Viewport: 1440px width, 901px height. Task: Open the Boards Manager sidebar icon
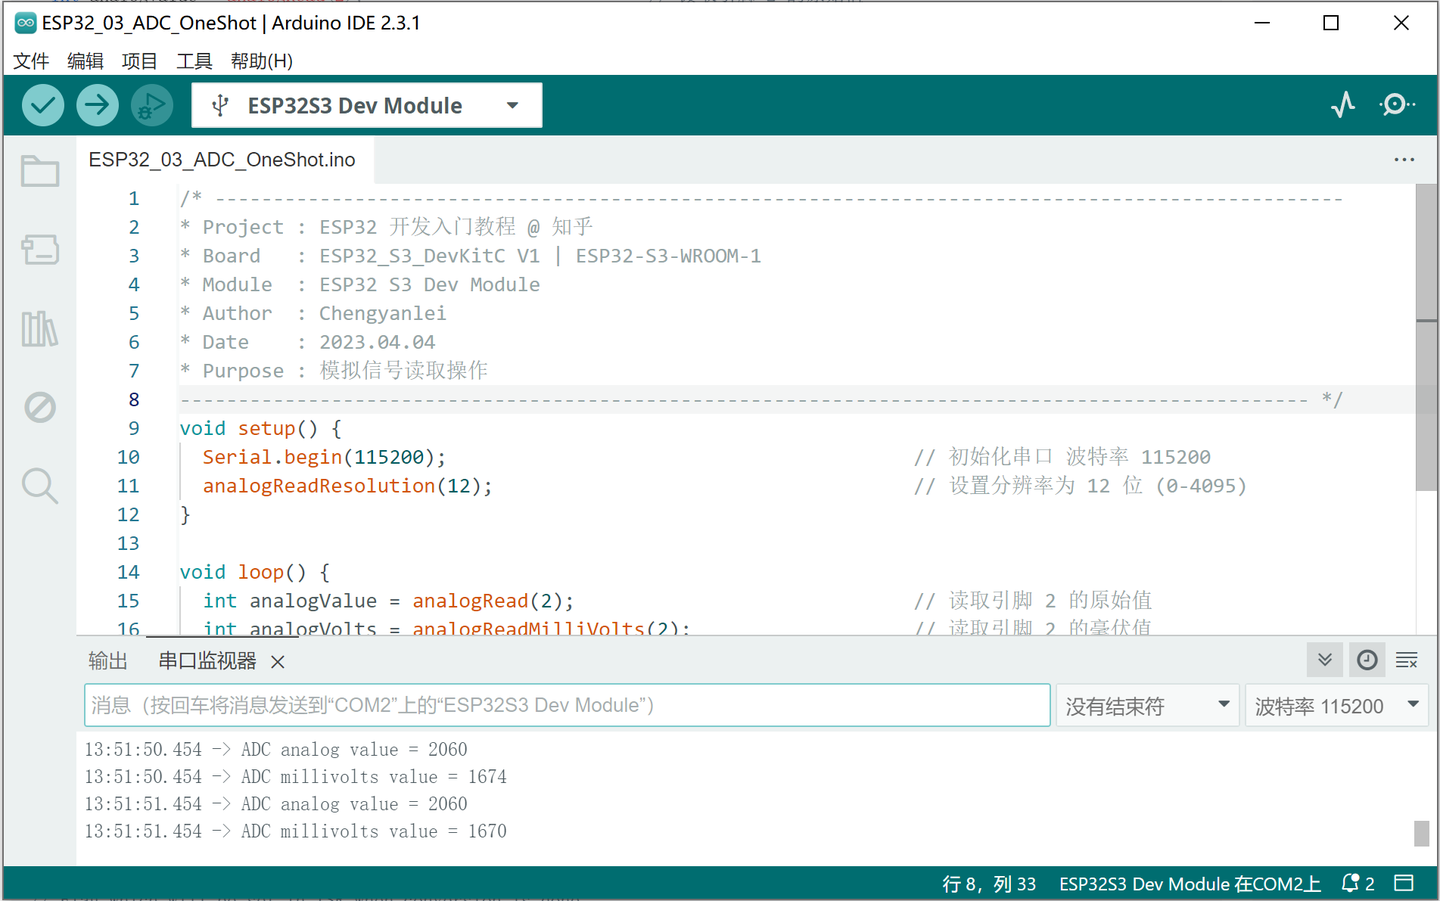tap(39, 250)
